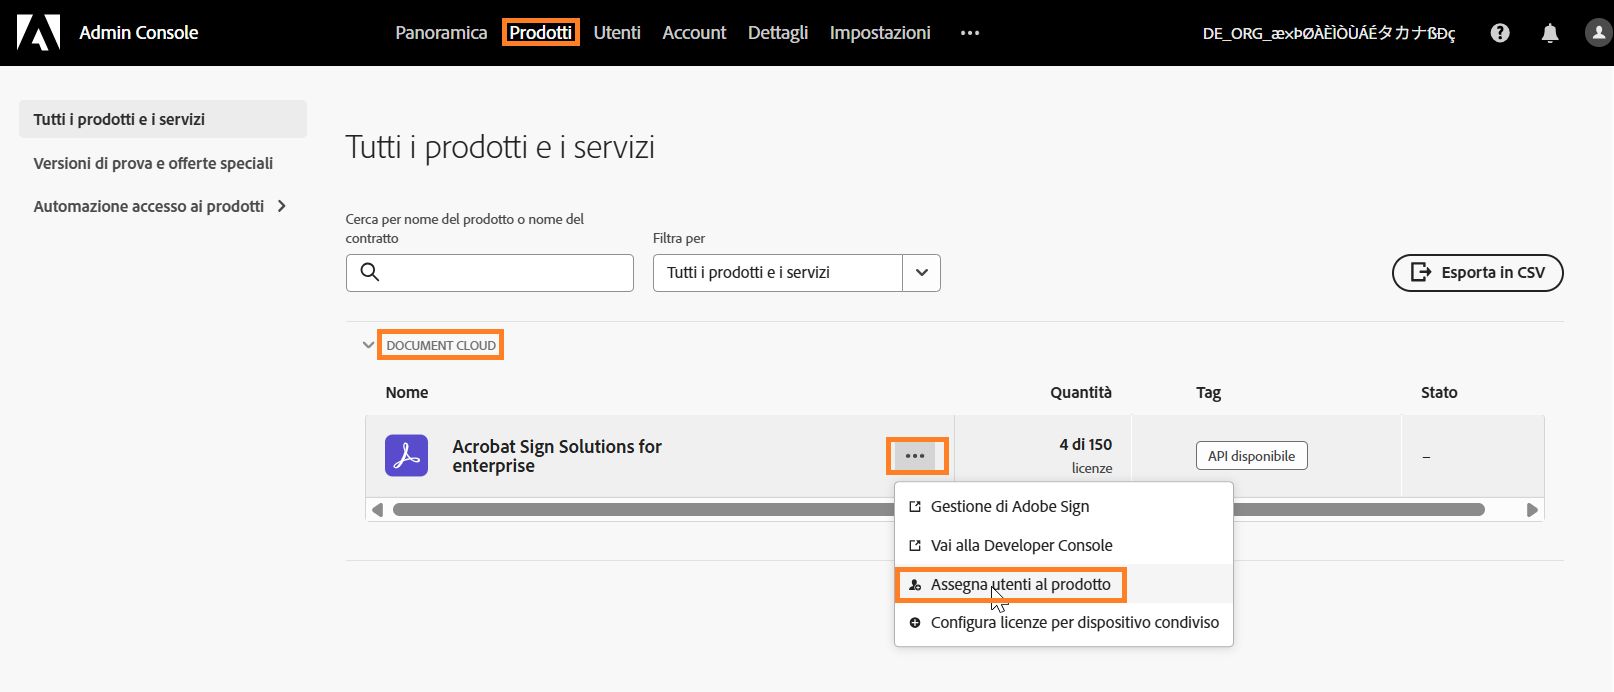Select Configura licenze per dispositivo condiviso
1614x692 pixels.
coord(1064,623)
